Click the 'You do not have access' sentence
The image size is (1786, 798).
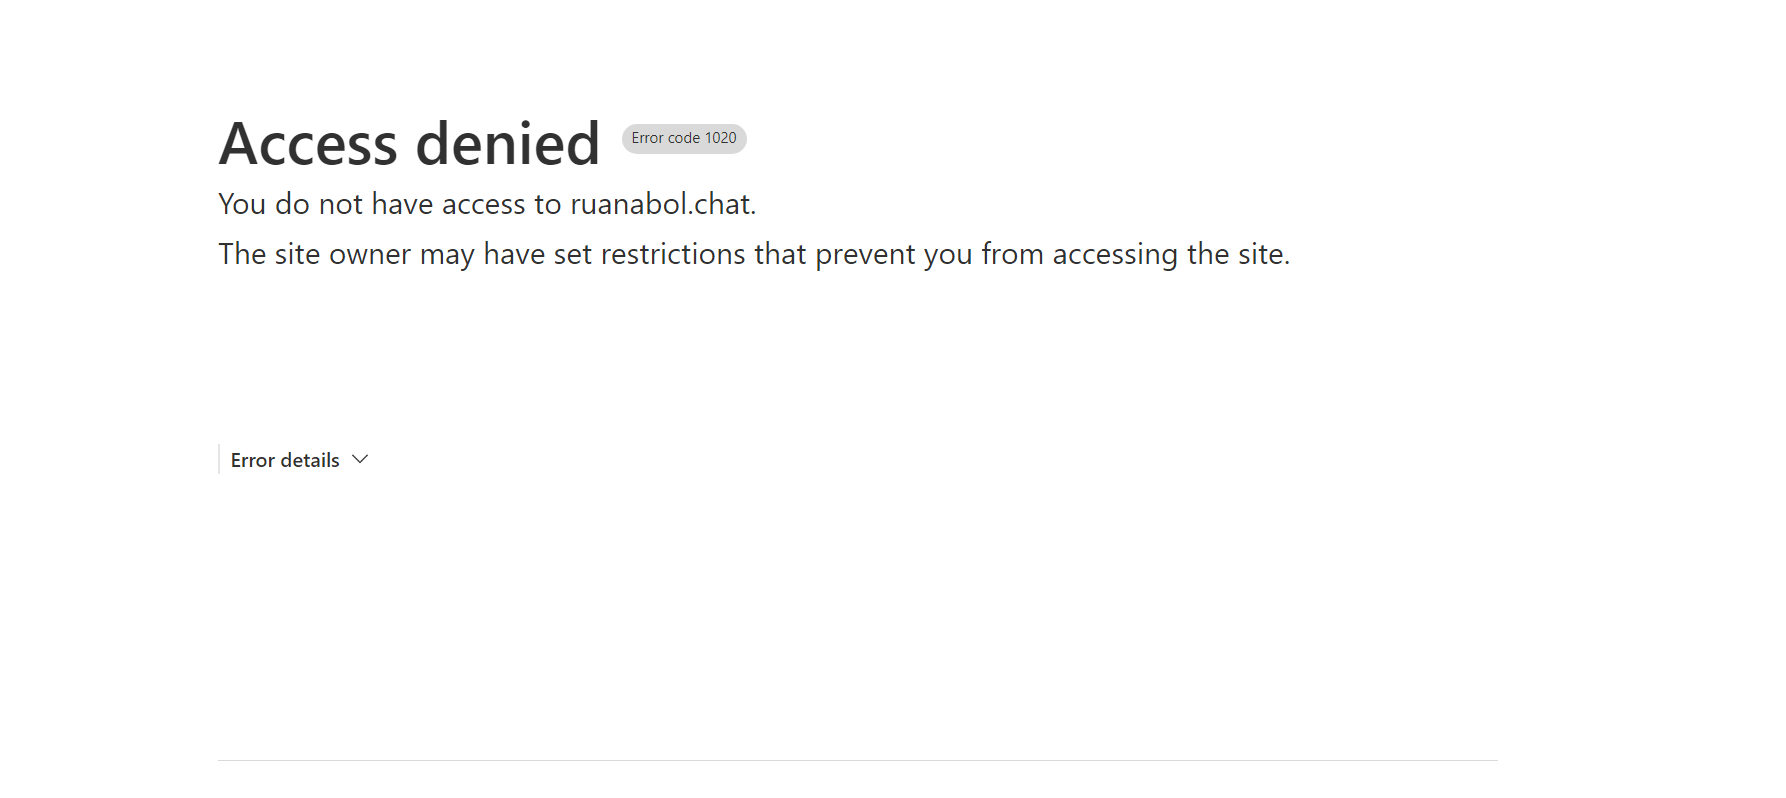[x=380, y=204]
